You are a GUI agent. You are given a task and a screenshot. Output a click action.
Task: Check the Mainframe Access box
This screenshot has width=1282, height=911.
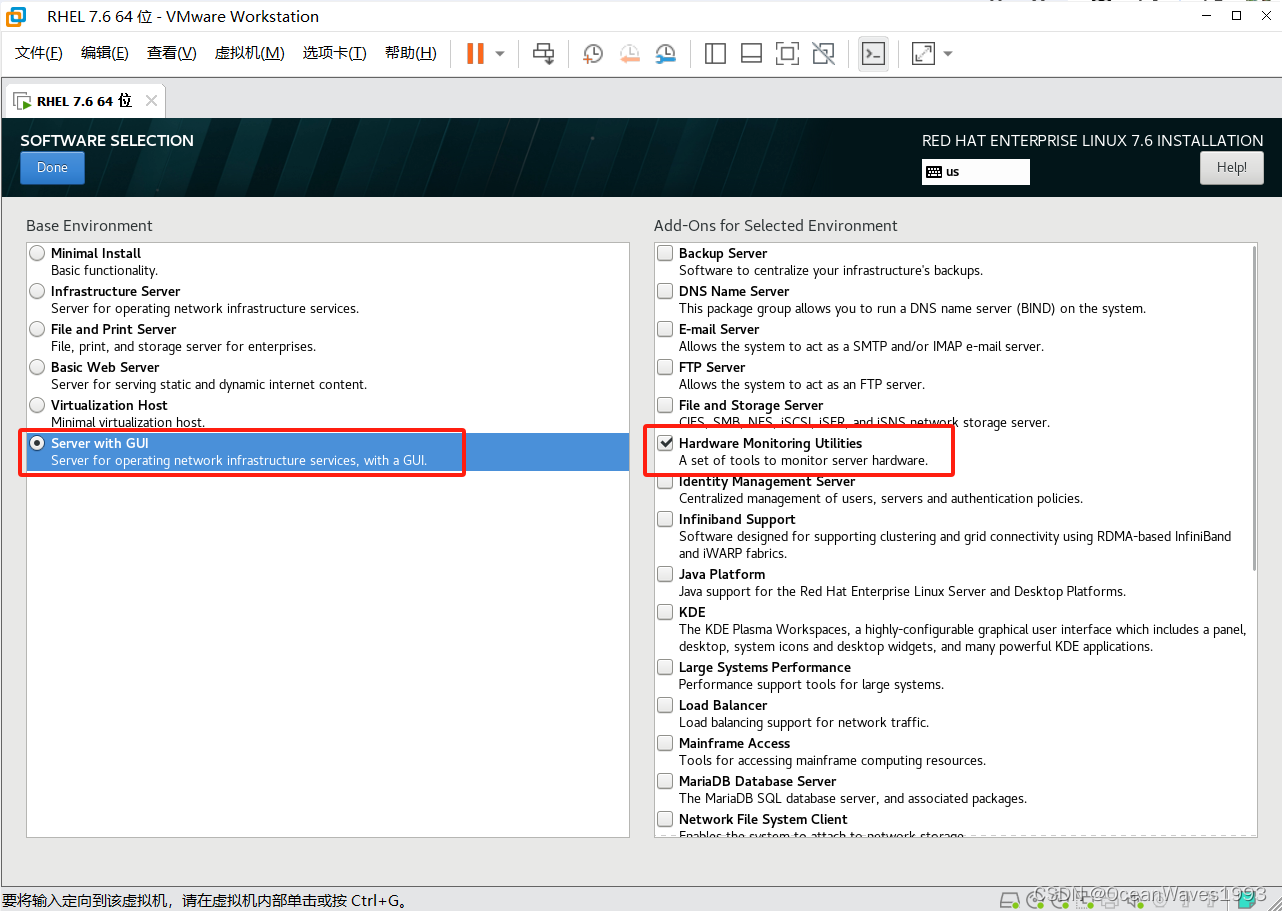[x=665, y=743]
